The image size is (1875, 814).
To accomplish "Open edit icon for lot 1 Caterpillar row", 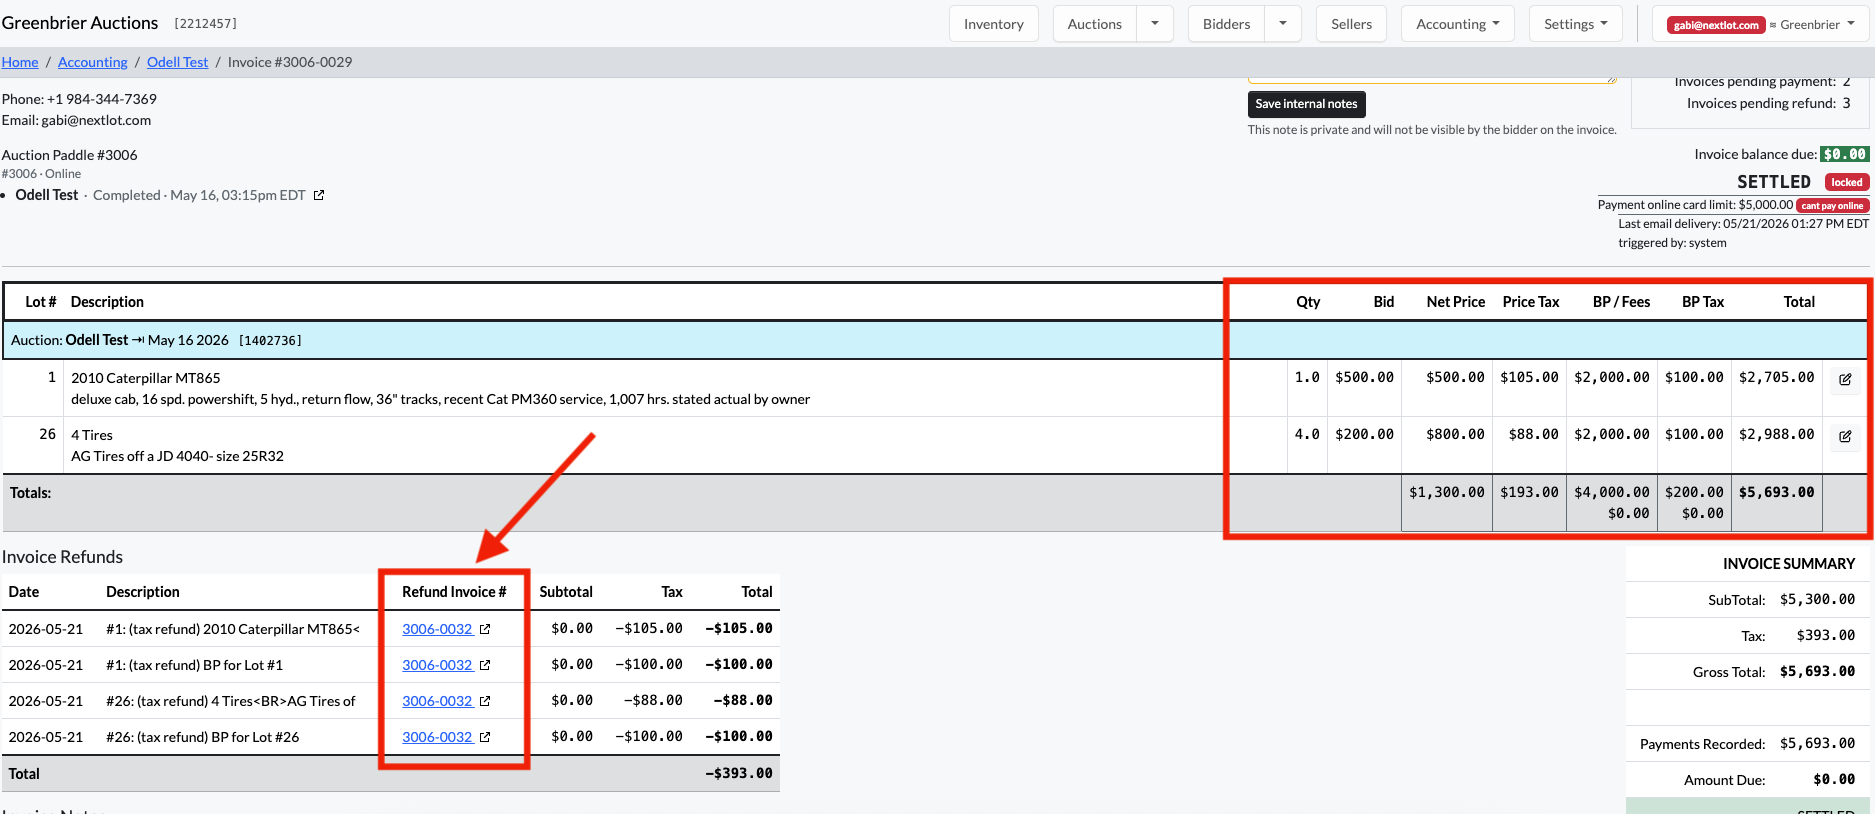I will click(1845, 379).
